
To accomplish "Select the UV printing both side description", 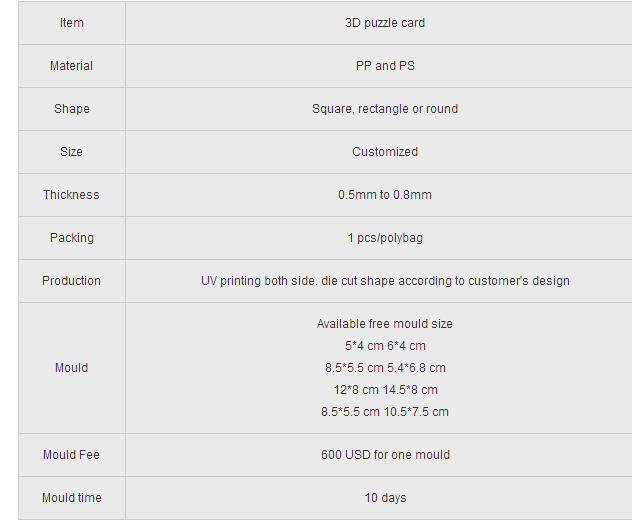I will [x=385, y=281].
